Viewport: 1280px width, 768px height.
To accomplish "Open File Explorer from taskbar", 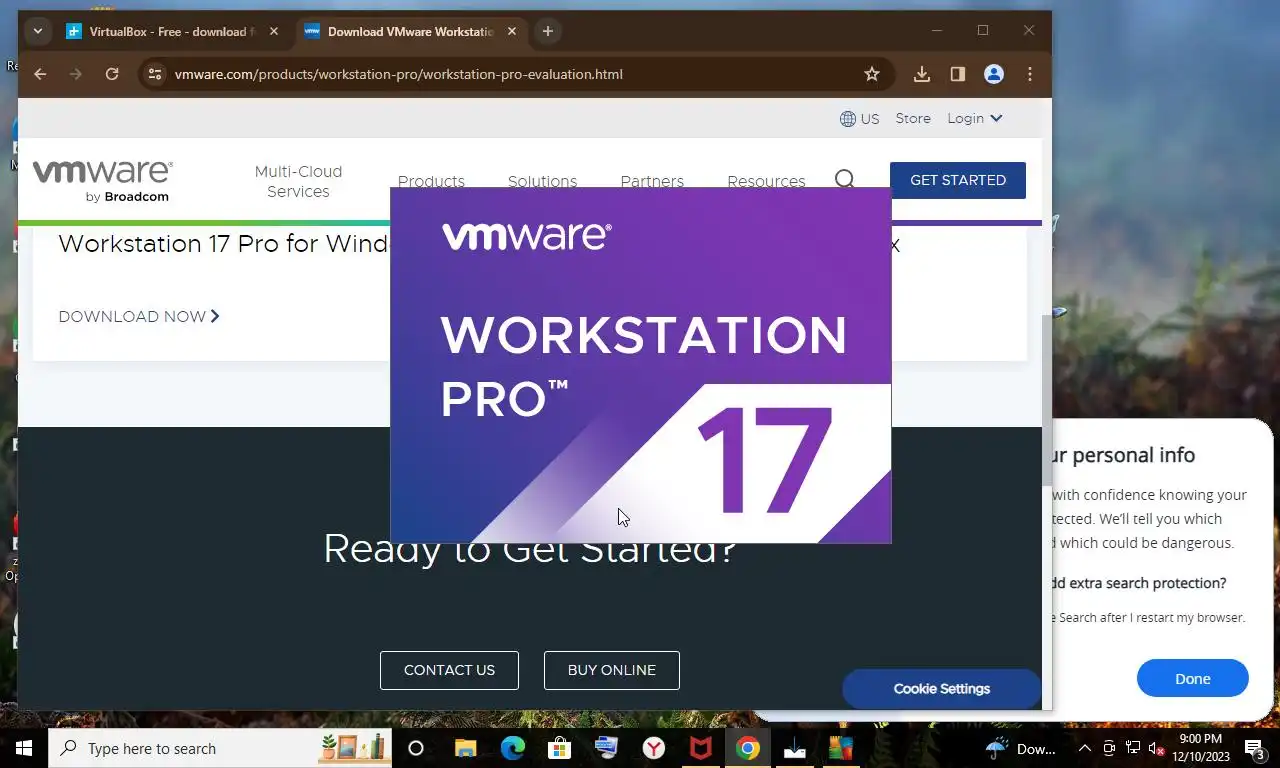I will (466, 748).
